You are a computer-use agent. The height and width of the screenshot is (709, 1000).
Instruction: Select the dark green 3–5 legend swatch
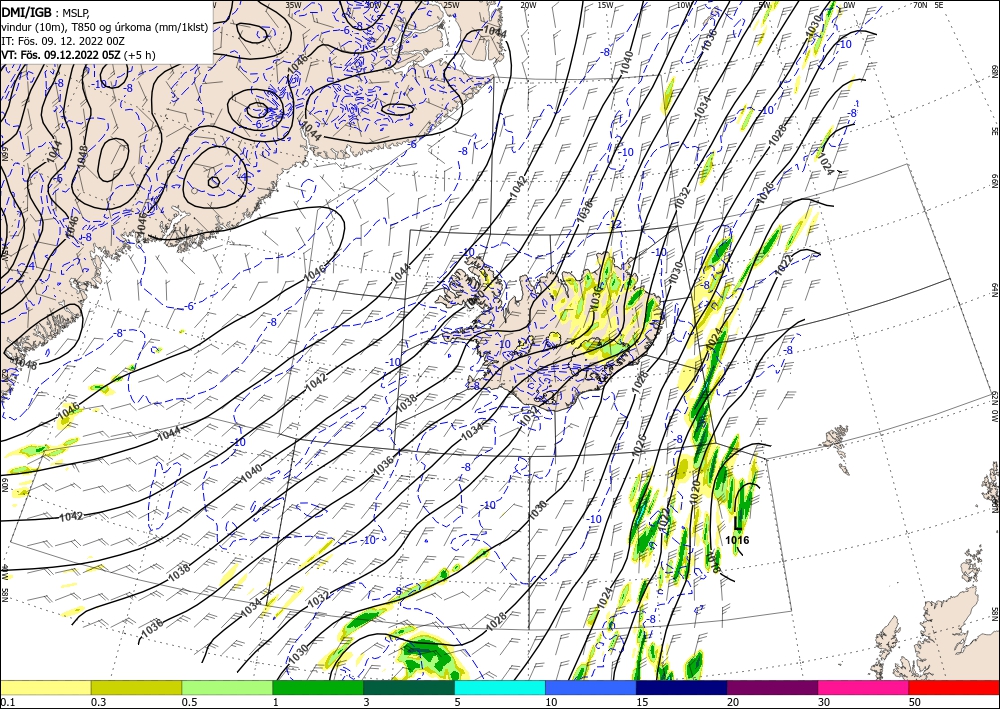409,687
